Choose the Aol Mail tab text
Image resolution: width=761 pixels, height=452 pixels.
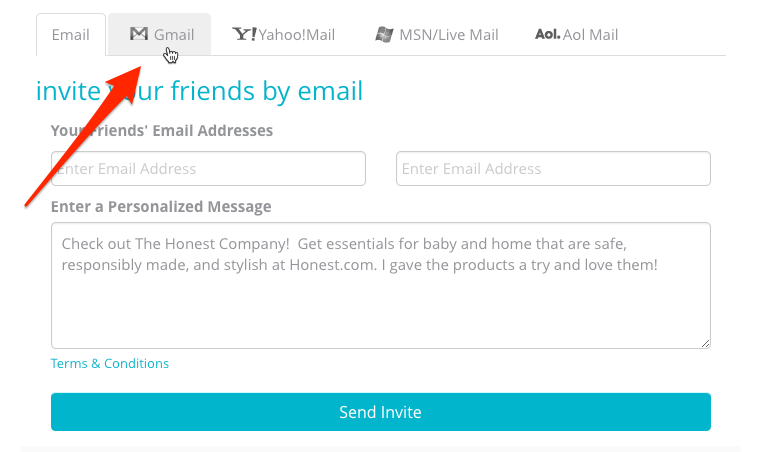[x=591, y=34]
